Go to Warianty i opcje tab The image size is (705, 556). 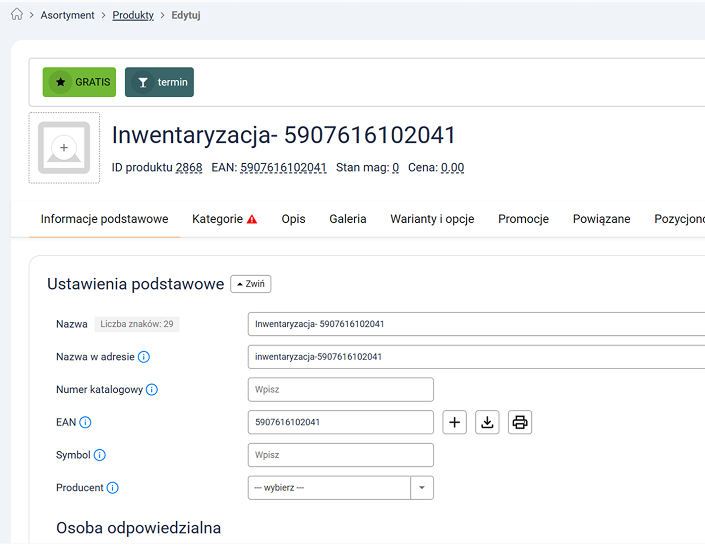point(432,219)
